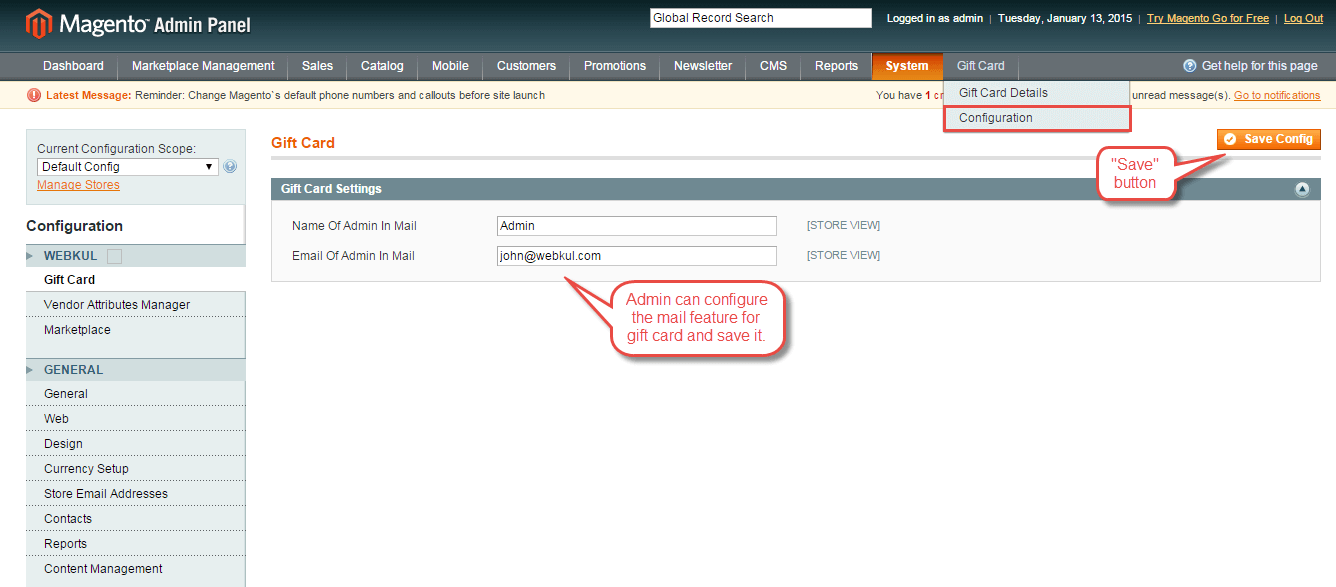Image resolution: width=1336 pixels, height=587 pixels.
Task: Open the System menu
Action: [907, 66]
